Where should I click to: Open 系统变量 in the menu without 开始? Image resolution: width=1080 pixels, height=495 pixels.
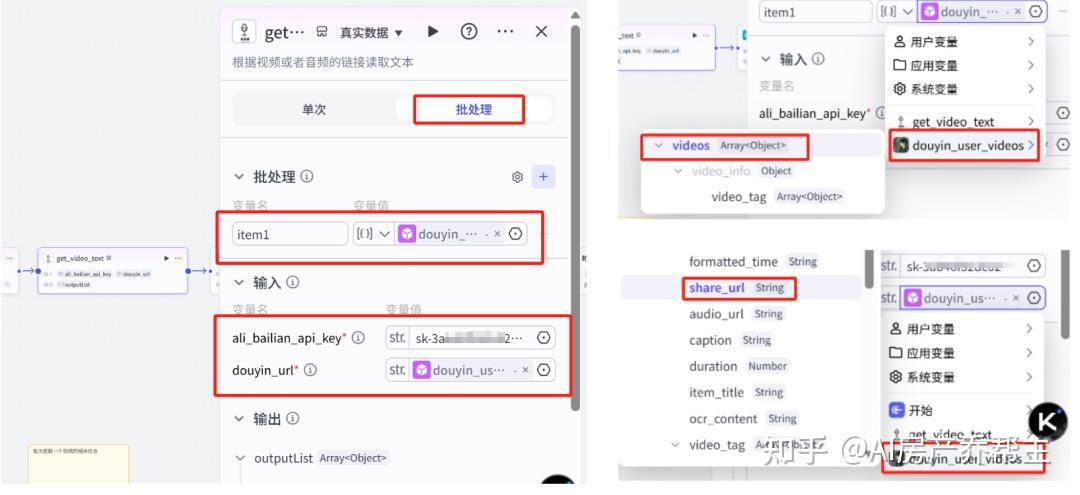[964, 89]
